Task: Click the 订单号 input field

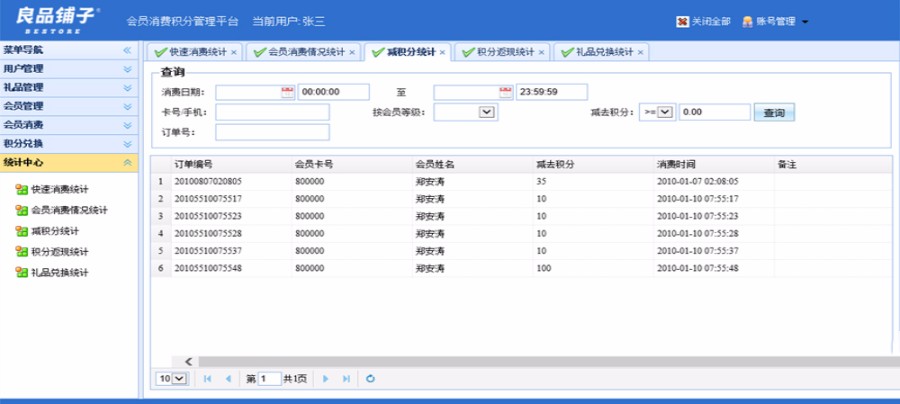Action: (273, 132)
